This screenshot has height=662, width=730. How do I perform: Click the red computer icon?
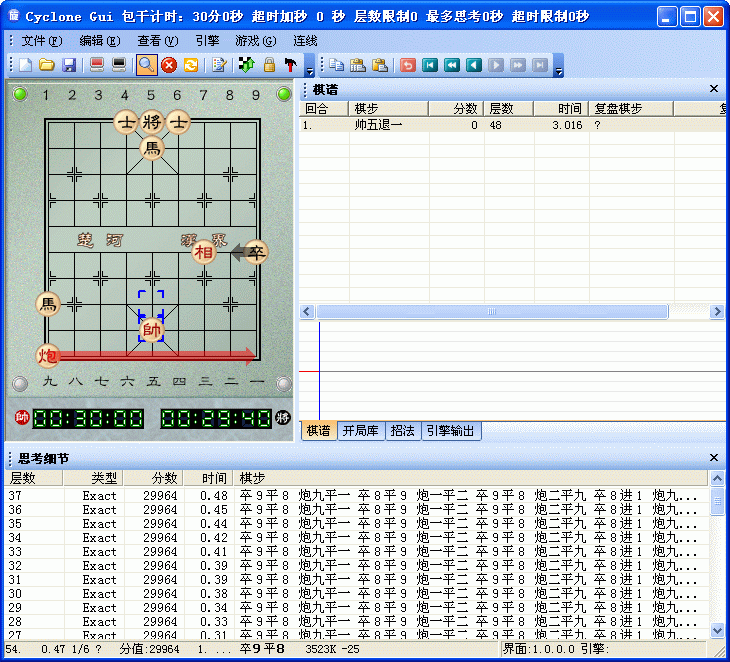point(97,65)
